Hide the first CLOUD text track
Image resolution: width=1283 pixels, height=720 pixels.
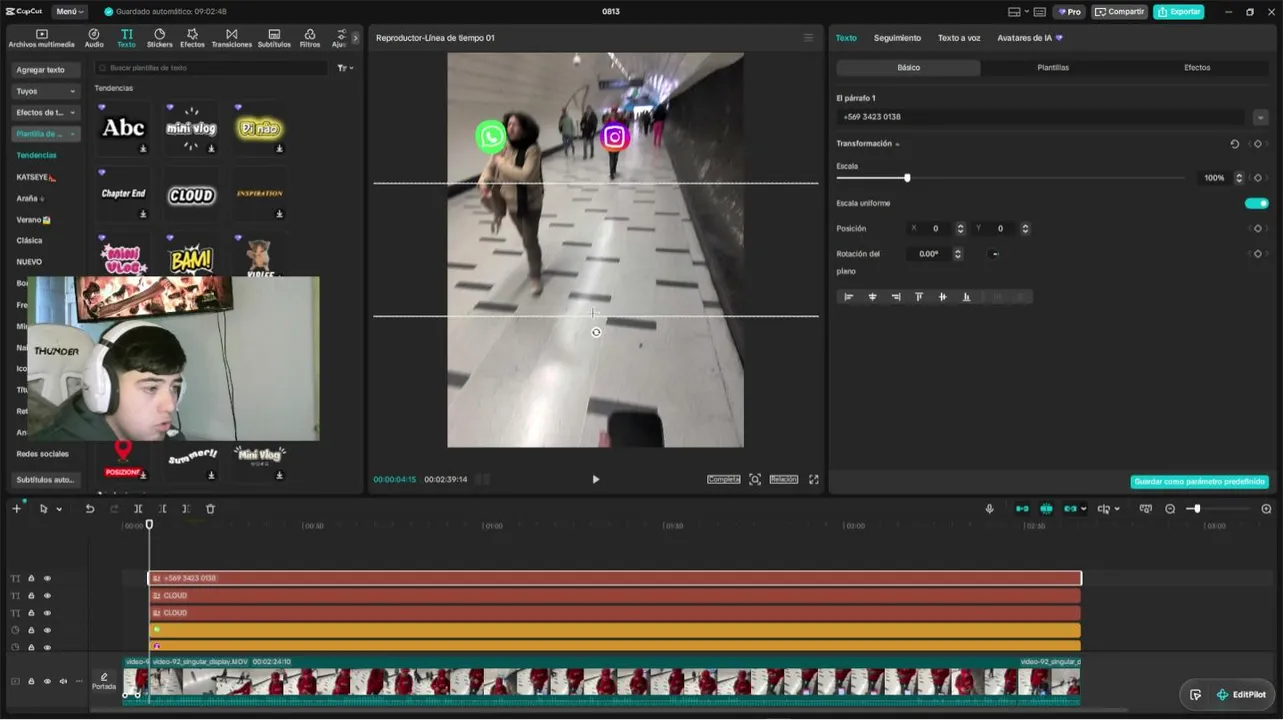coord(47,596)
